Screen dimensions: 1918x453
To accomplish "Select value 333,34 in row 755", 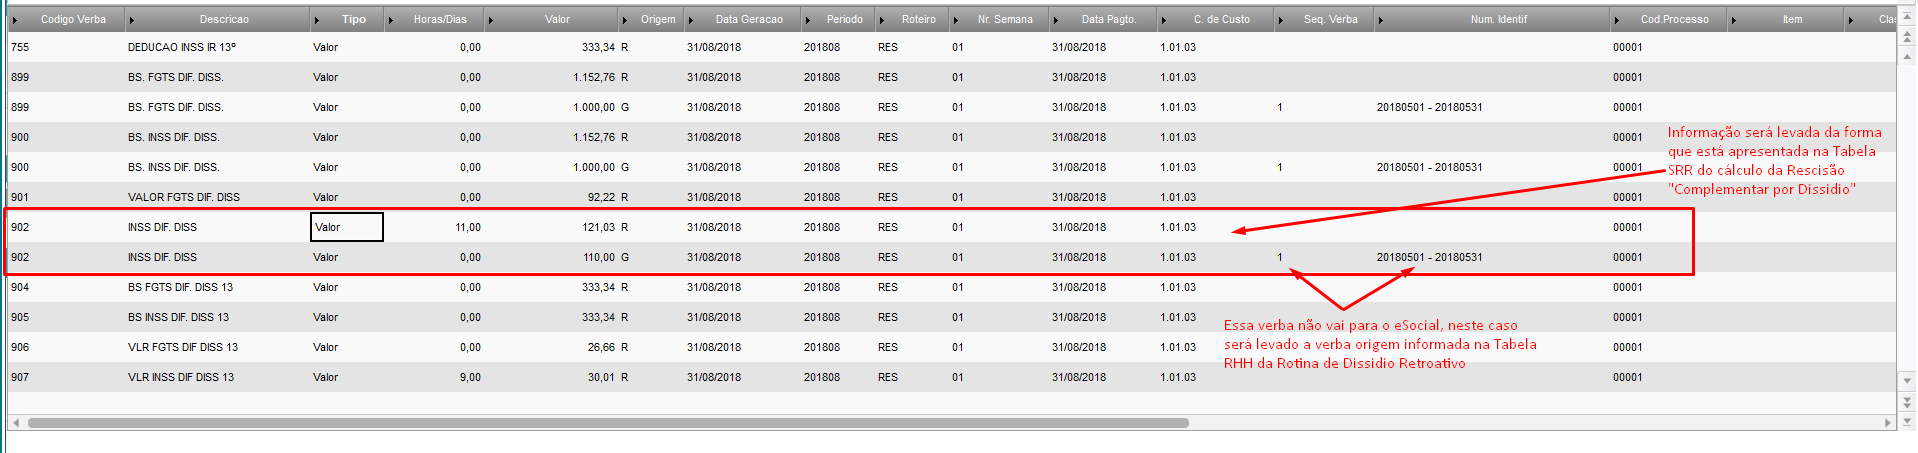I will pyautogui.click(x=599, y=47).
